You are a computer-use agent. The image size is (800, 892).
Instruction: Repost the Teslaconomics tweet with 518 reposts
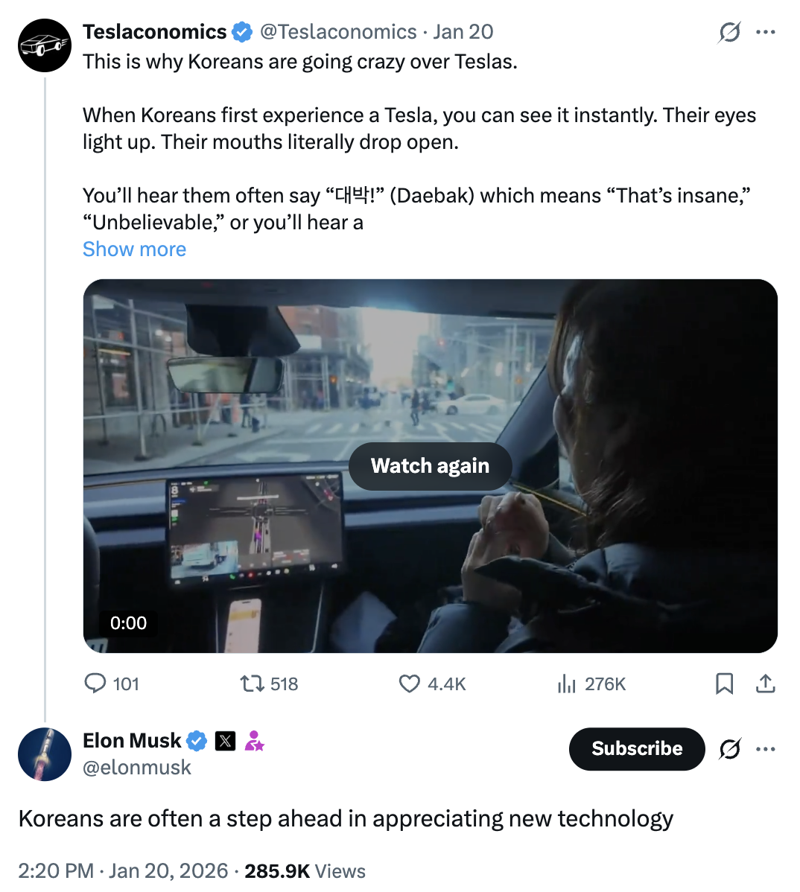253,684
